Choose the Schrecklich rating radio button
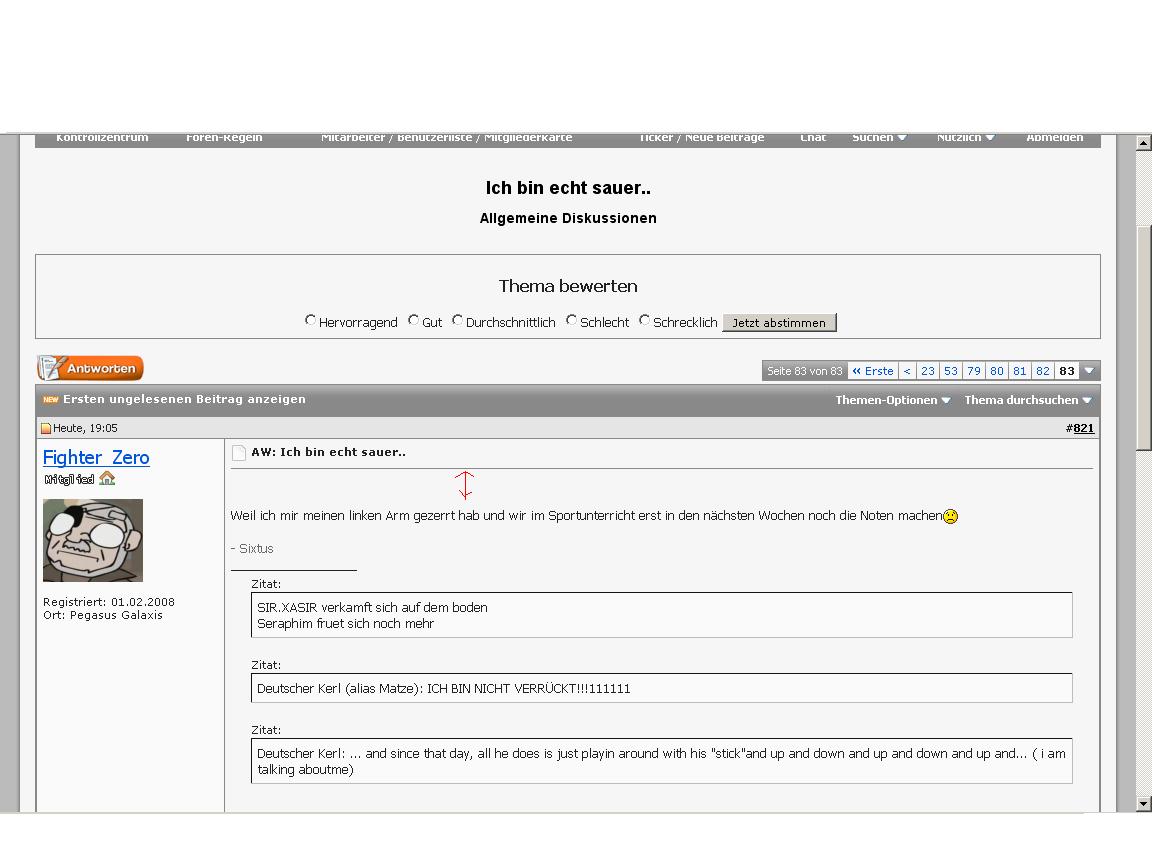Image resolution: width=1152 pixels, height=864 pixels. click(645, 321)
